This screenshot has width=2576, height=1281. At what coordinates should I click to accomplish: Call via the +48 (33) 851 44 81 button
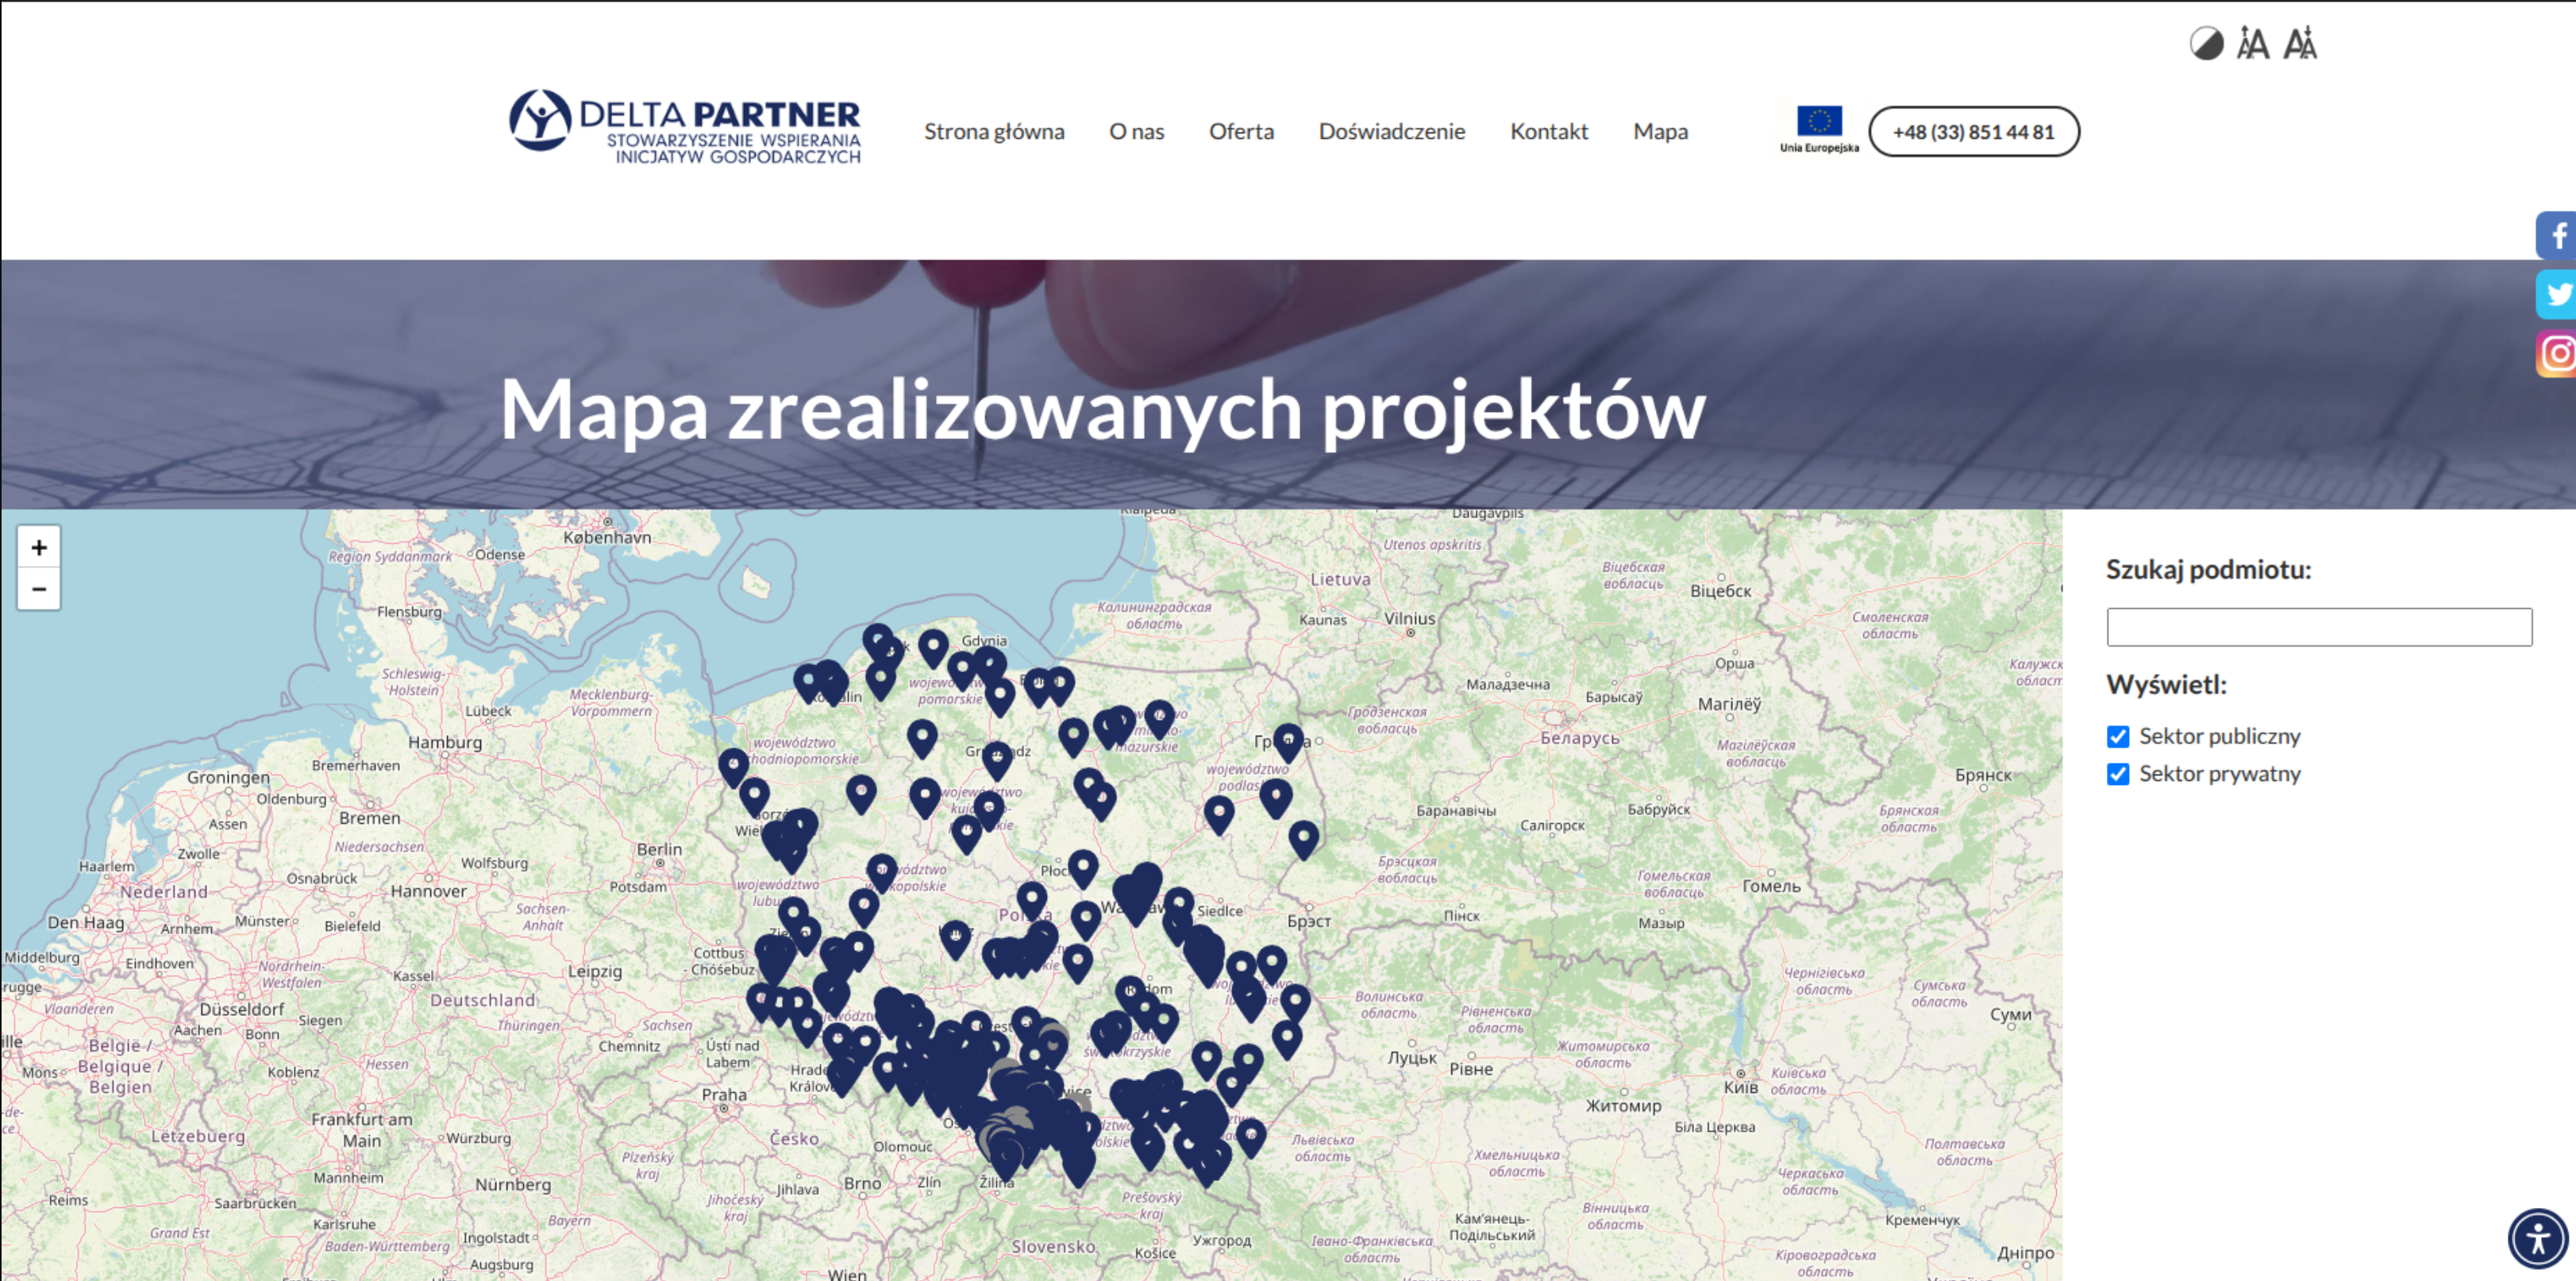(x=1973, y=130)
